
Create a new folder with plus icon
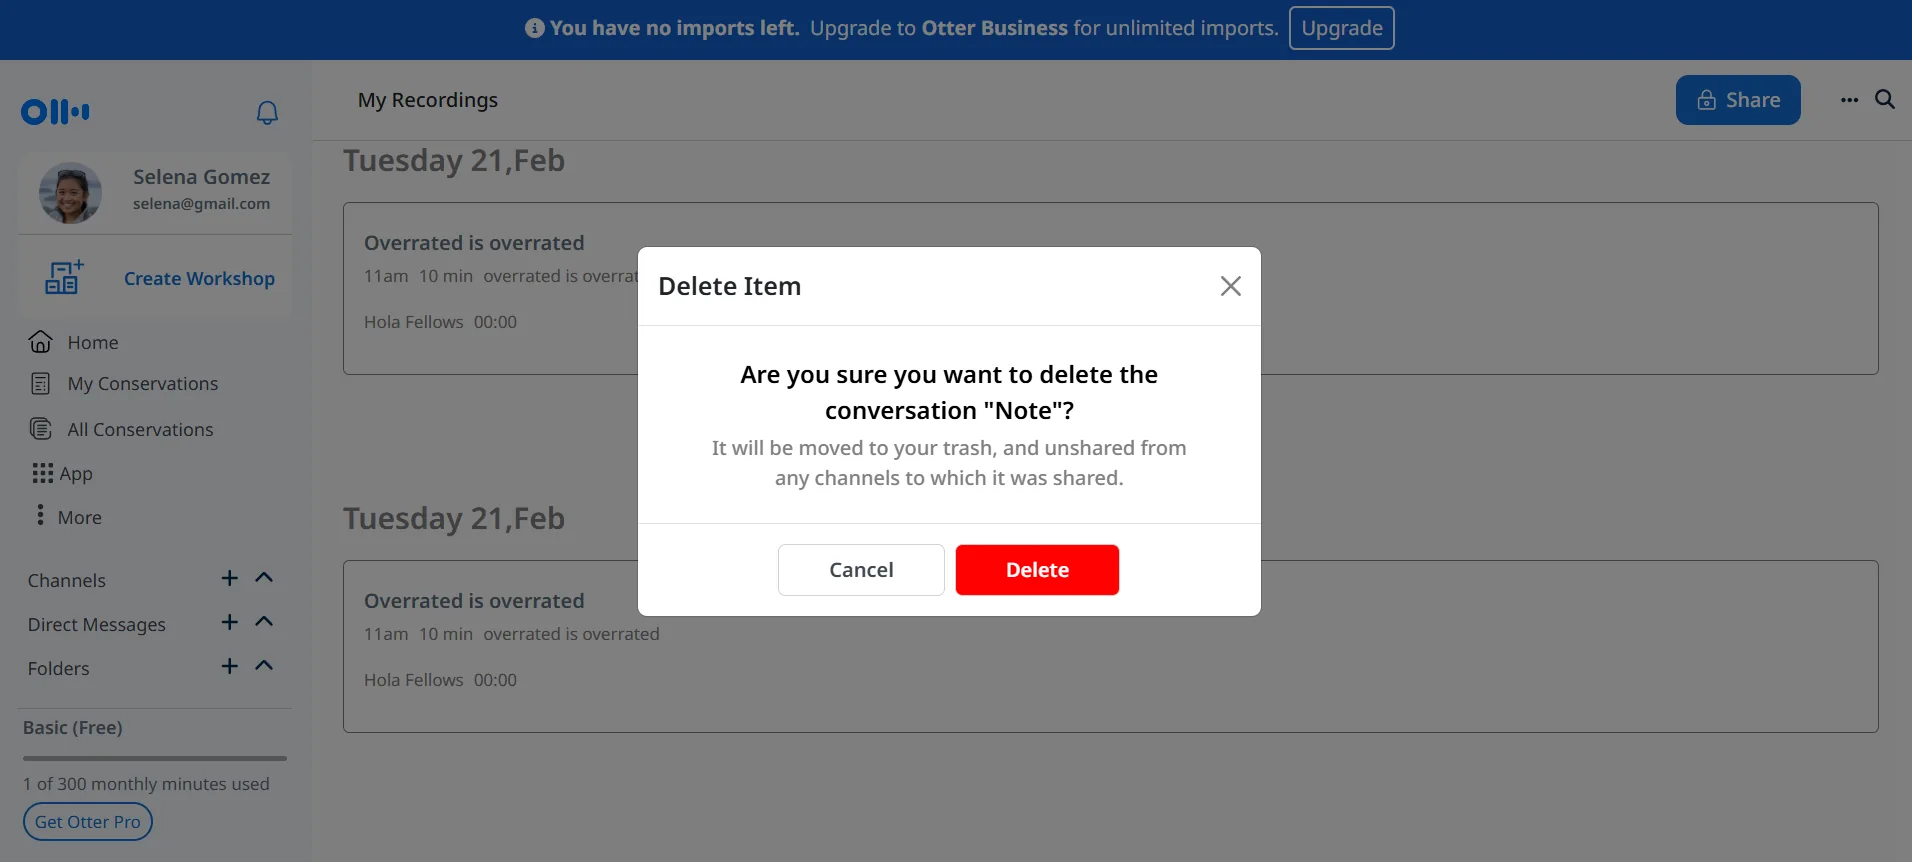coord(230,667)
